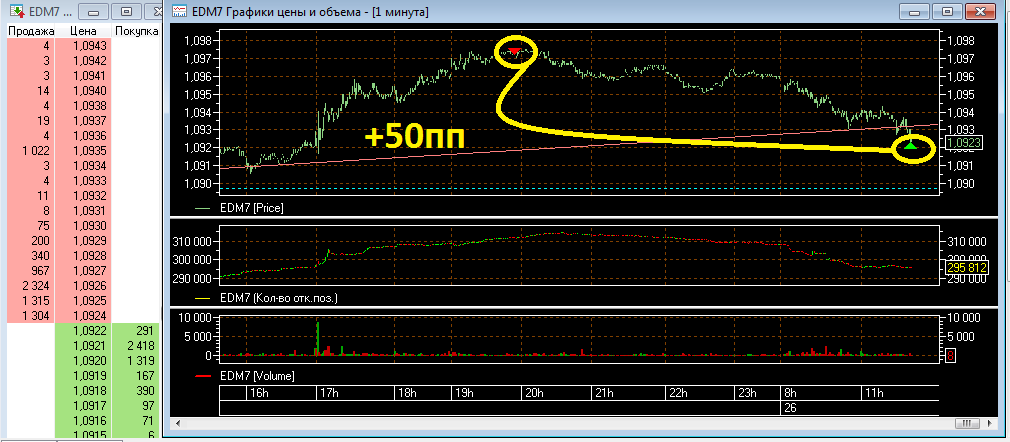
Task: Click the 19h label on the time axis
Action: [464, 393]
